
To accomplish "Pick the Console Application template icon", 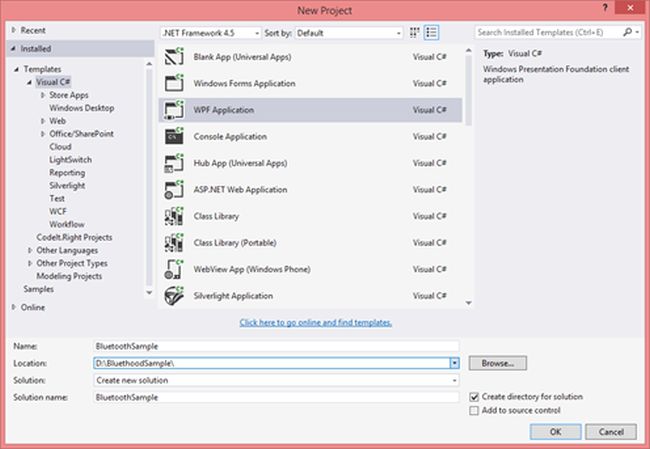I will [174, 136].
